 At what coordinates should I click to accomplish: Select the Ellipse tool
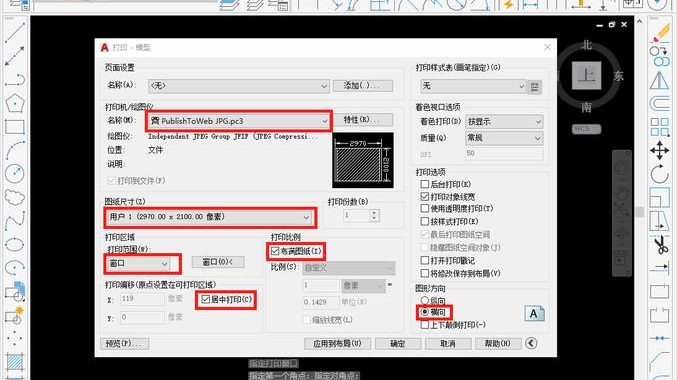[x=15, y=244]
